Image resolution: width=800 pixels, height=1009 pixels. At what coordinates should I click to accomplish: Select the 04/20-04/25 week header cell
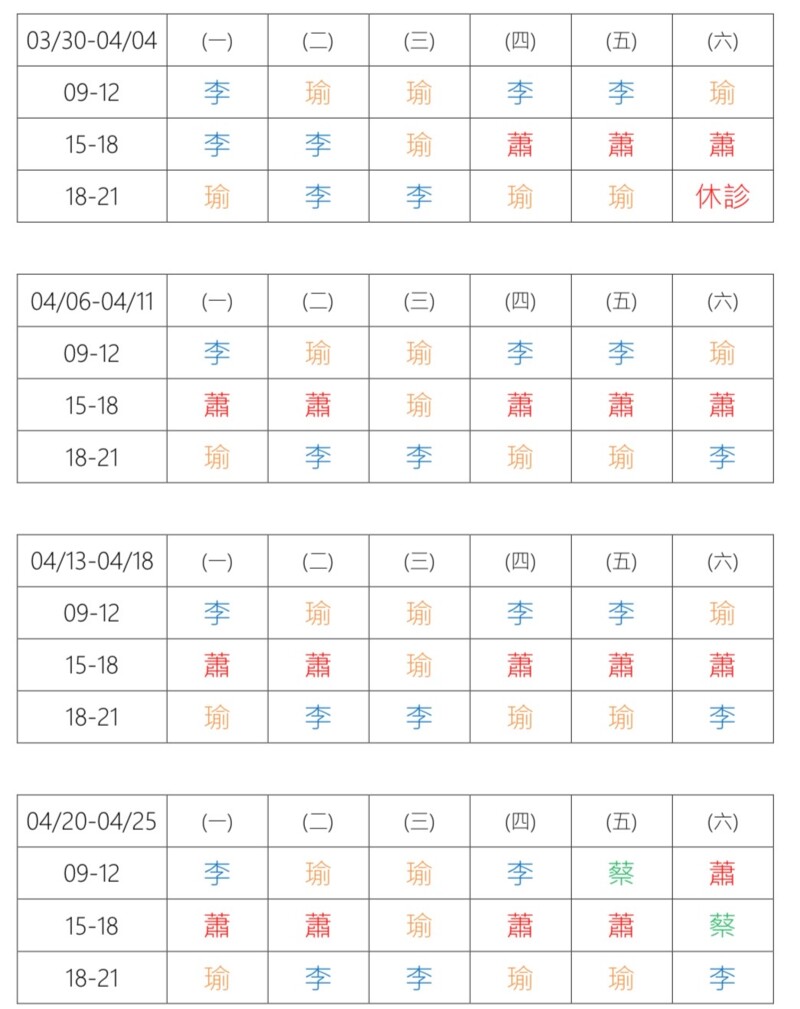tap(92, 821)
